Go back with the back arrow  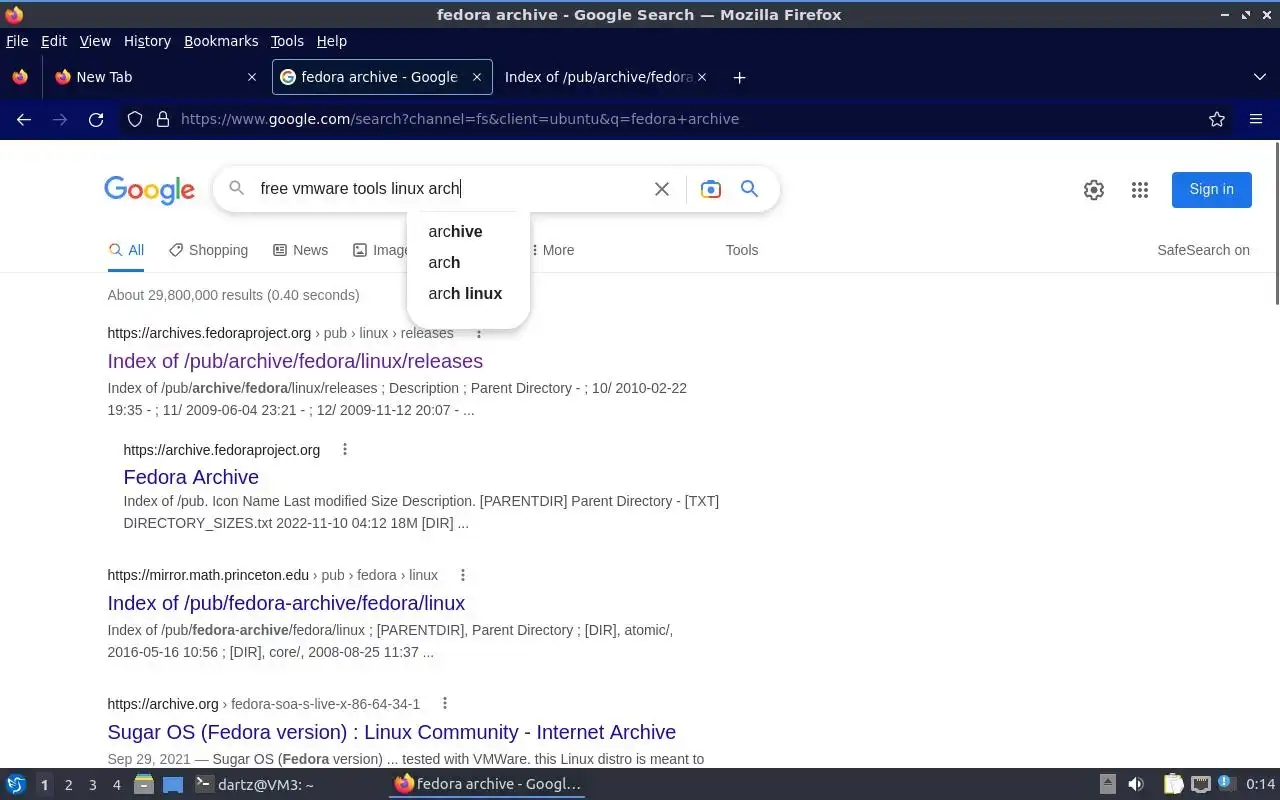coord(24,119)
